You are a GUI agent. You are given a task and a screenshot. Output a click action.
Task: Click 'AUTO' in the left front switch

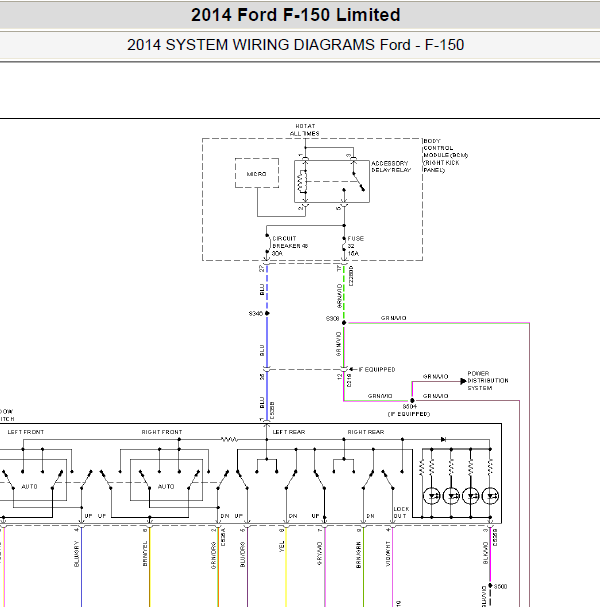29,487
